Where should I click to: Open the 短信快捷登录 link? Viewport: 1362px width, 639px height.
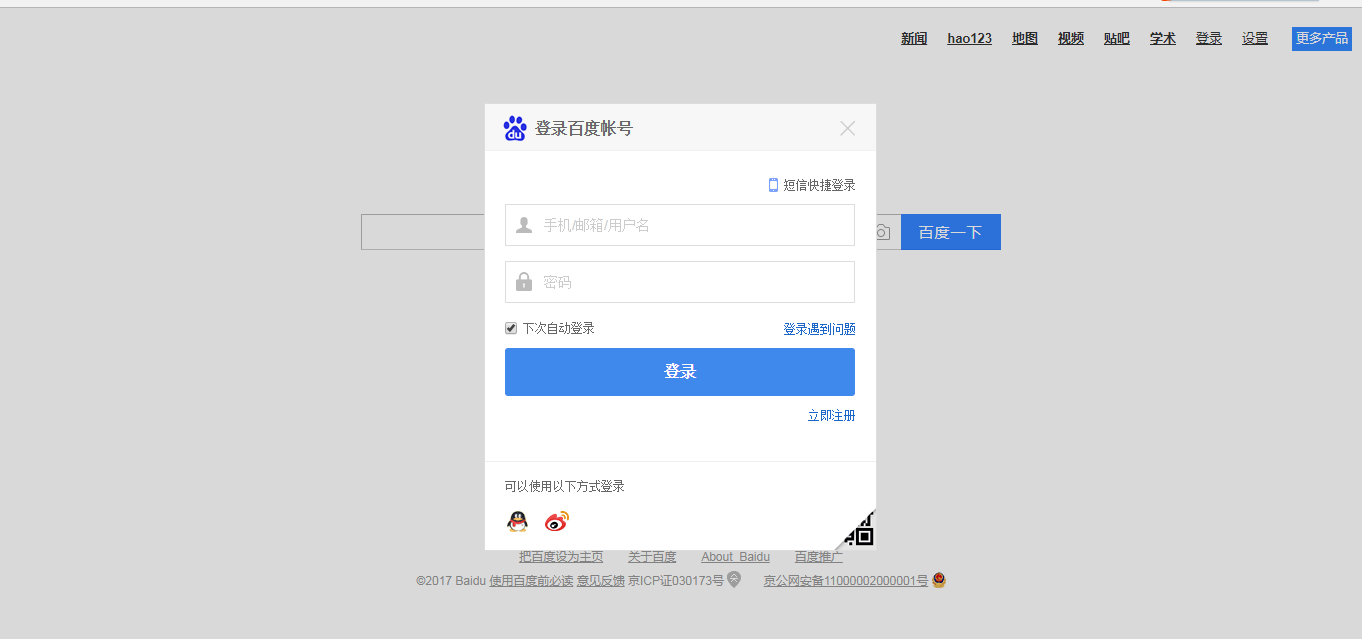coord(819,185)
